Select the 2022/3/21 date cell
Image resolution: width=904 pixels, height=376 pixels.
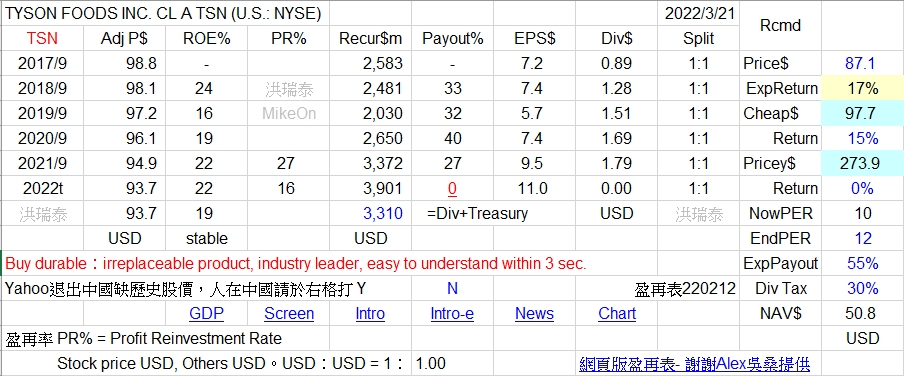click(x=699, y=13)
